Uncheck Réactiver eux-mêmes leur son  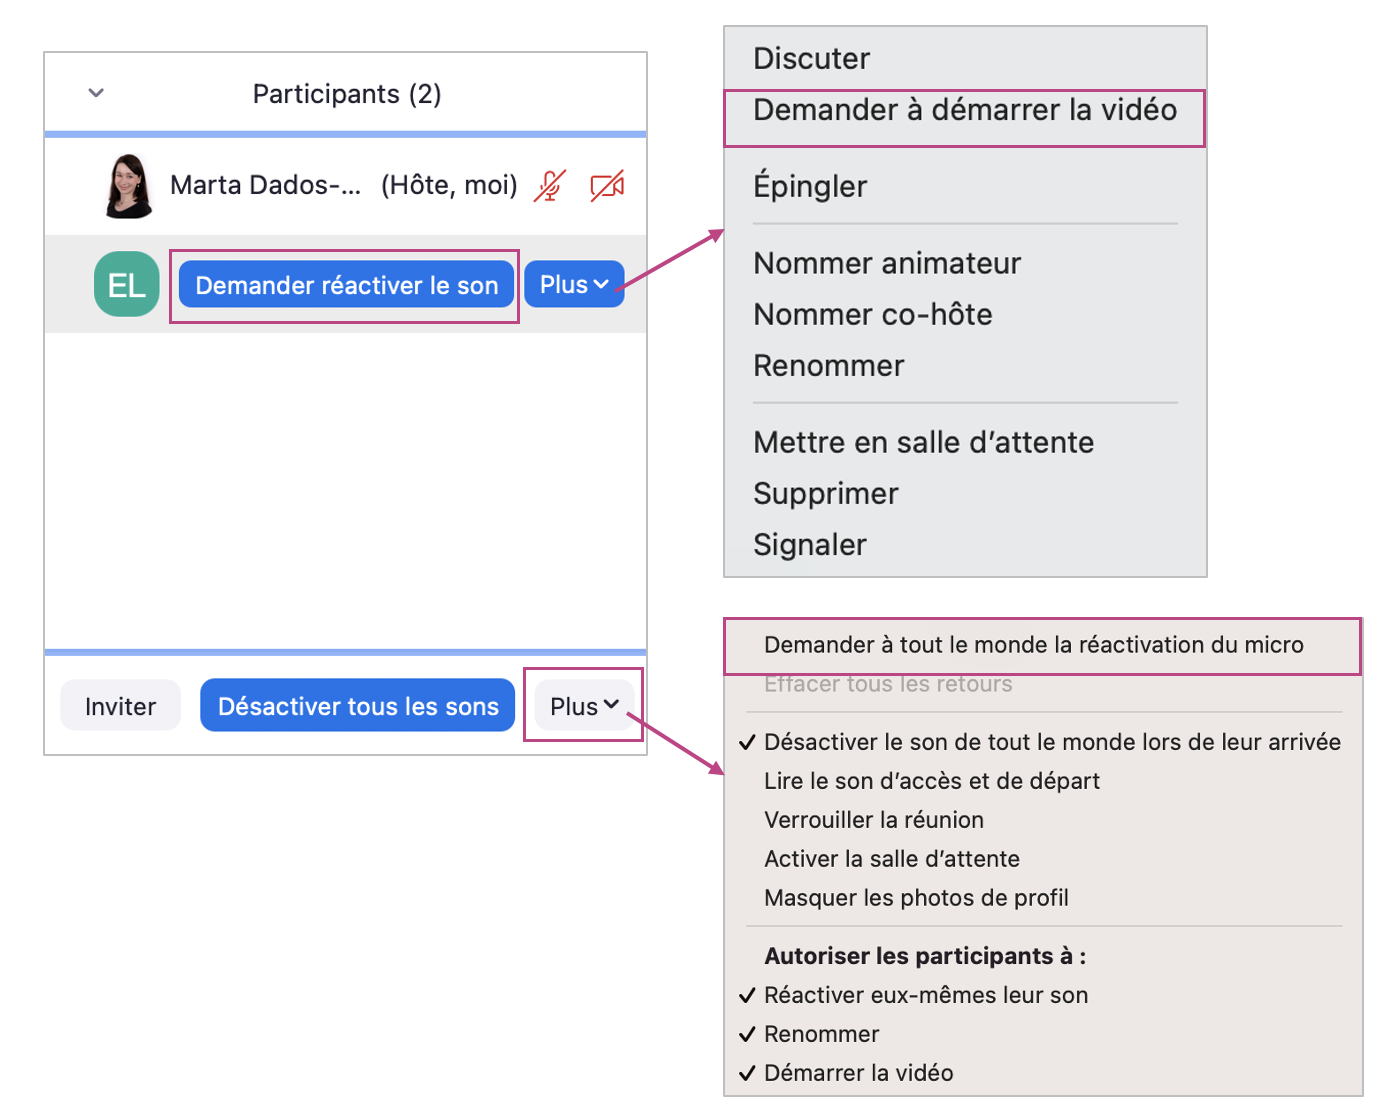925,995
